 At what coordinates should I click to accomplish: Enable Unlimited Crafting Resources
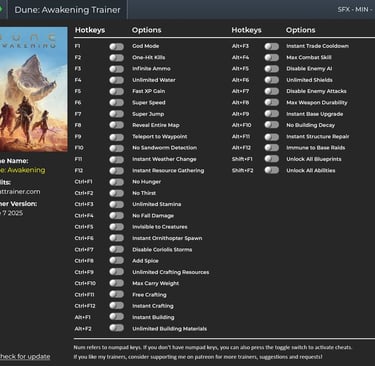[116, 272]
